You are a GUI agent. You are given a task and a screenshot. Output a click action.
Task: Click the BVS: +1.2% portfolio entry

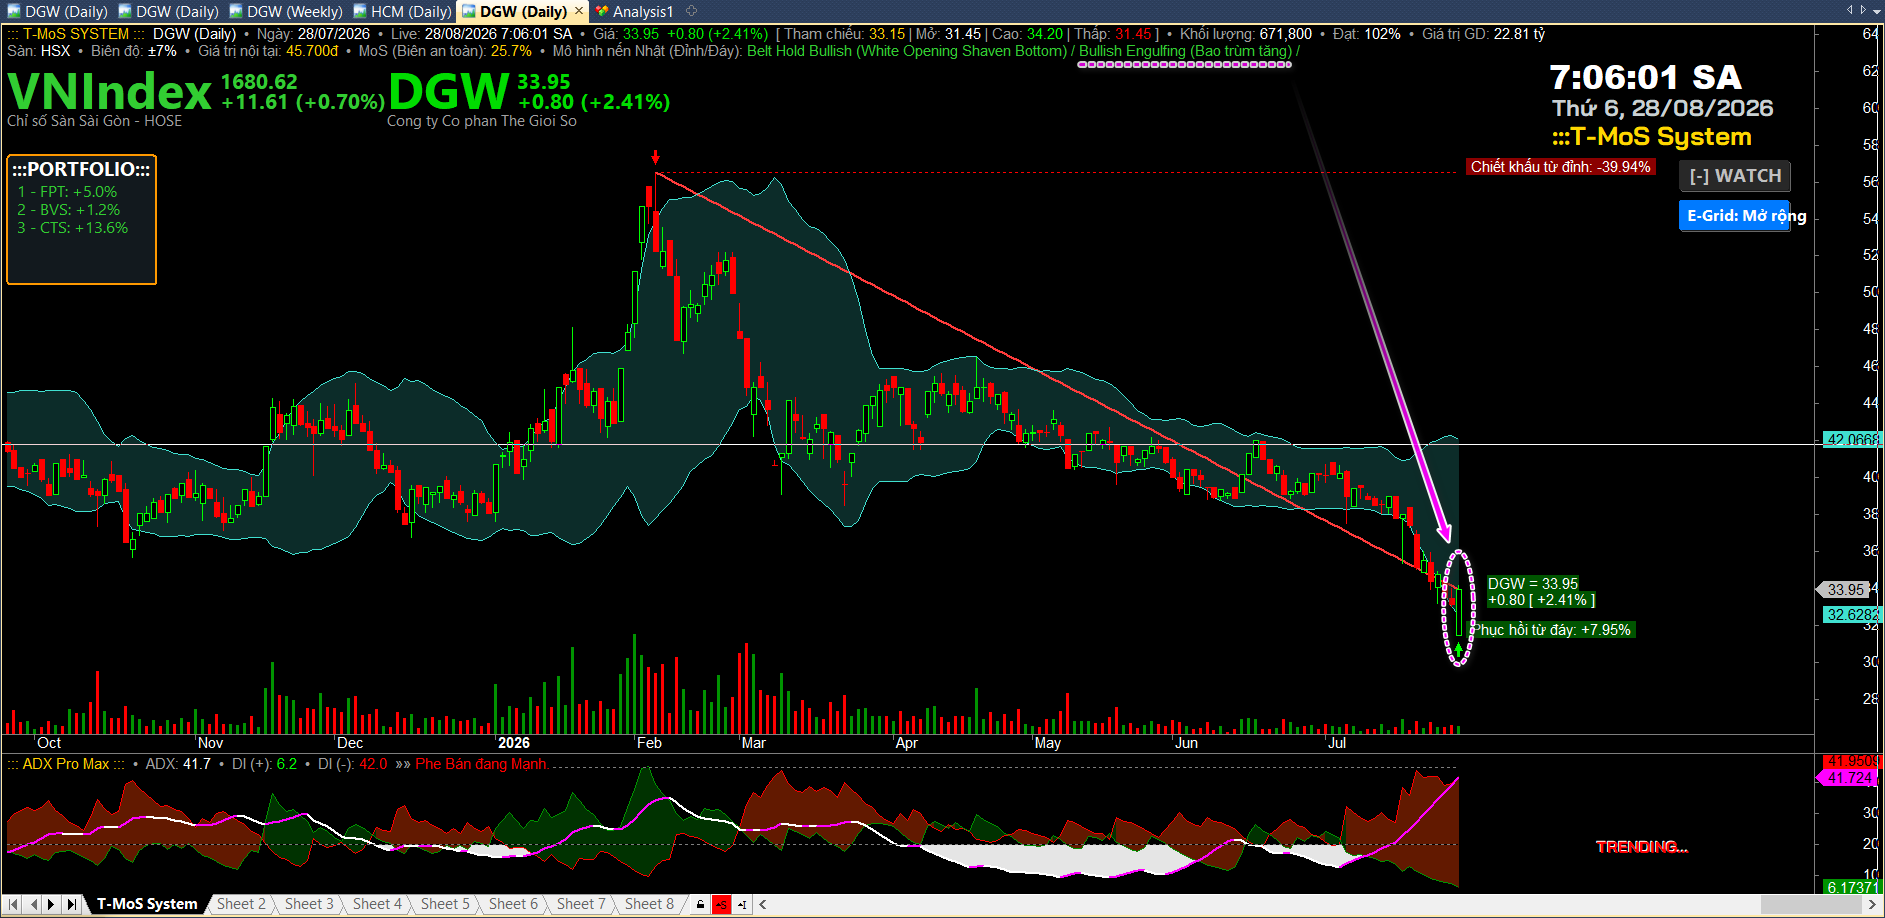[68, 210]
